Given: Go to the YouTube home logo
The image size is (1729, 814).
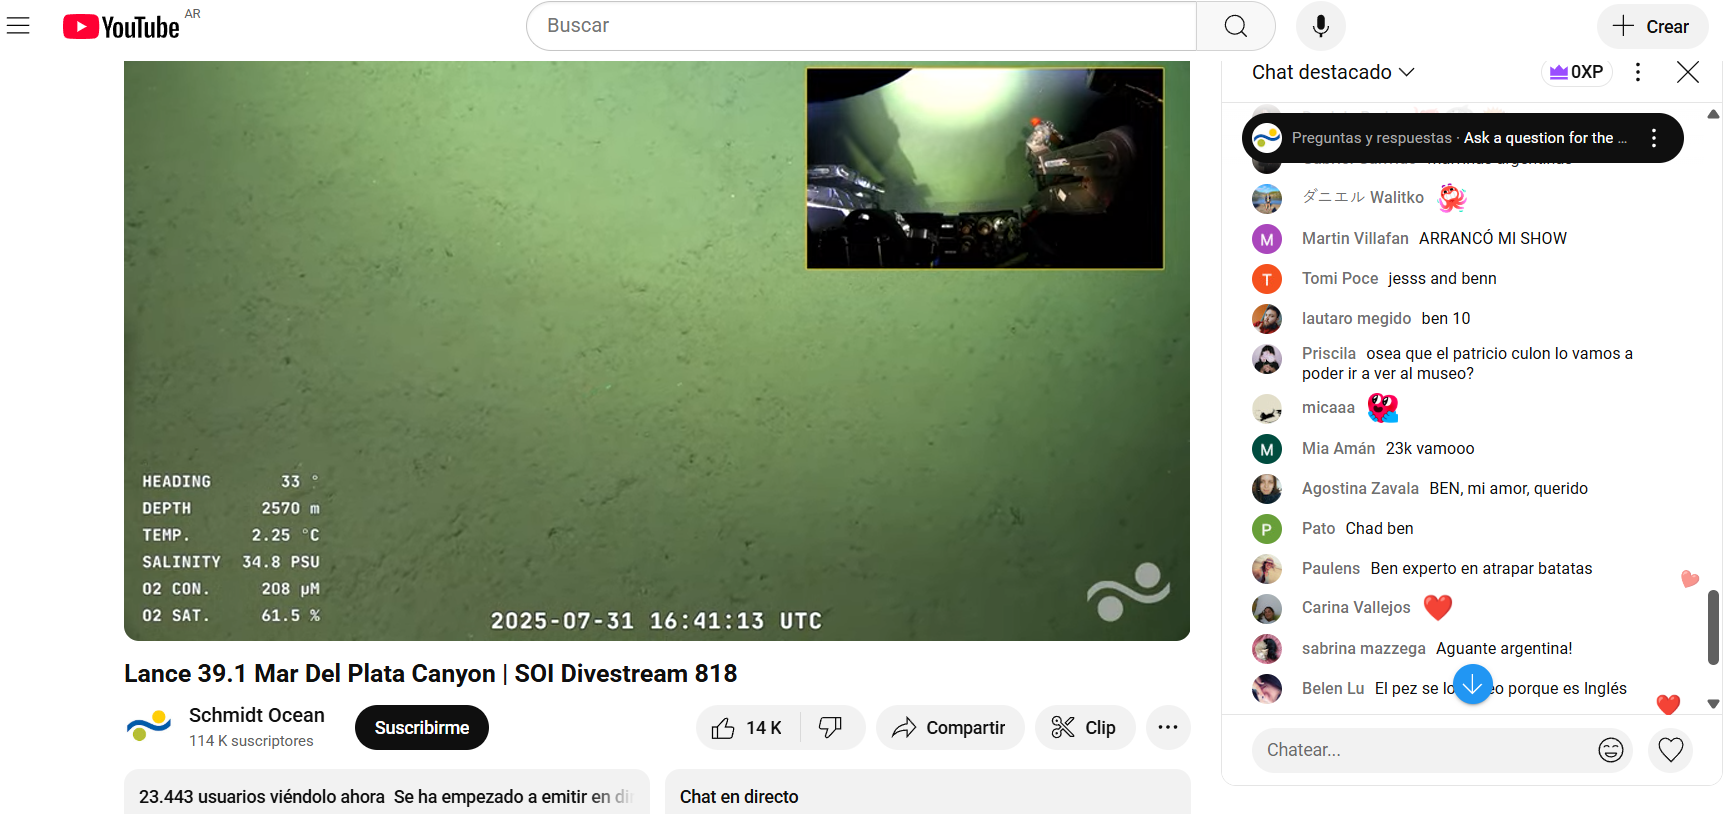Looking at the screenshot, I should click(121, 27).
